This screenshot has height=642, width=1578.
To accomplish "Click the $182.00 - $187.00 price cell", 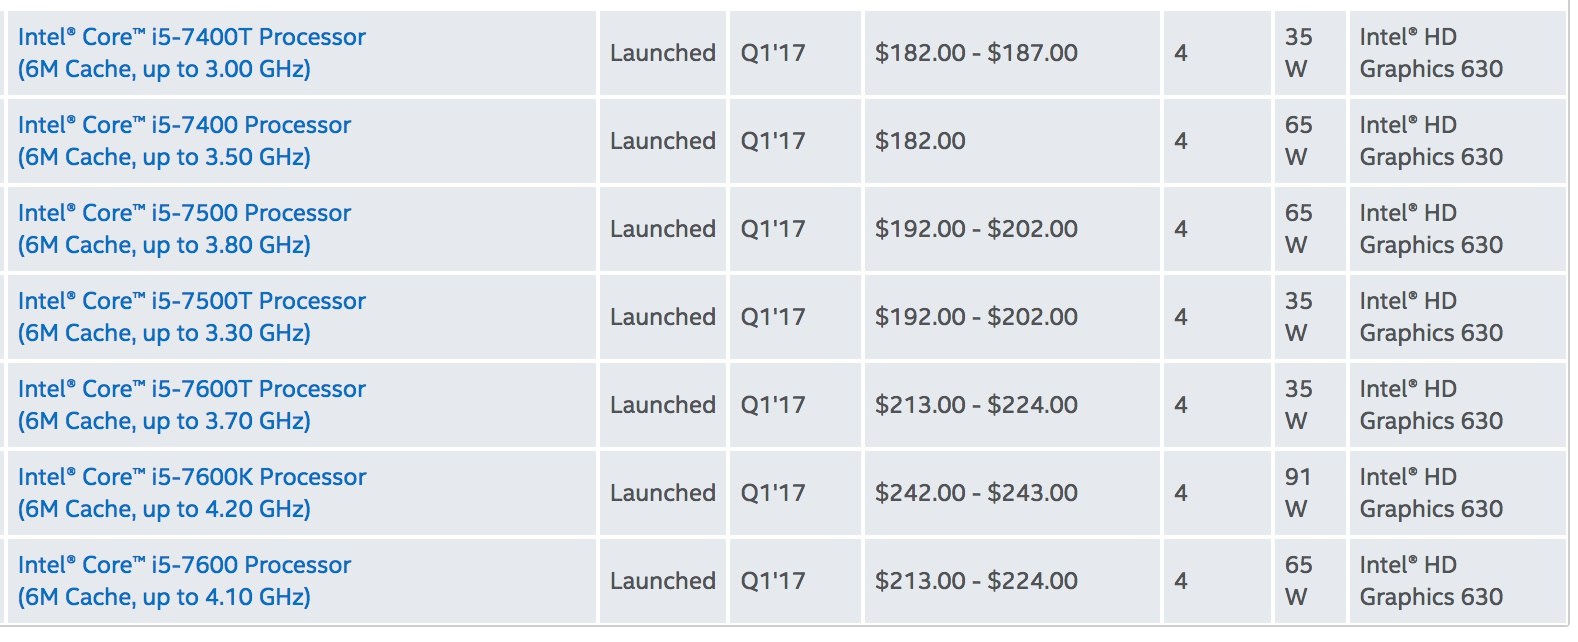I will (x=976, y=53).
